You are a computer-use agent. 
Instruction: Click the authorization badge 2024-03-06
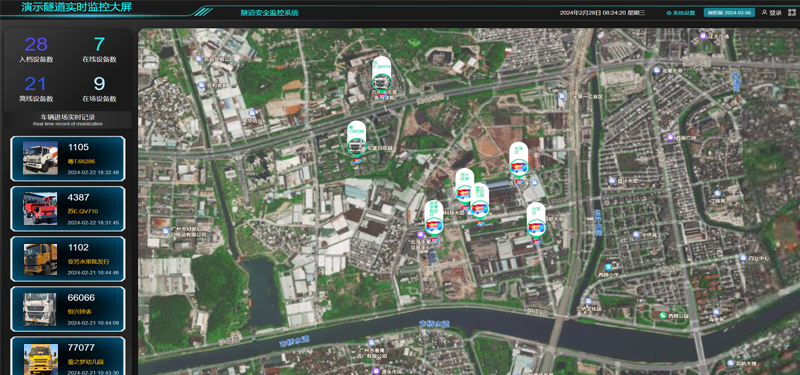point(729,13)
